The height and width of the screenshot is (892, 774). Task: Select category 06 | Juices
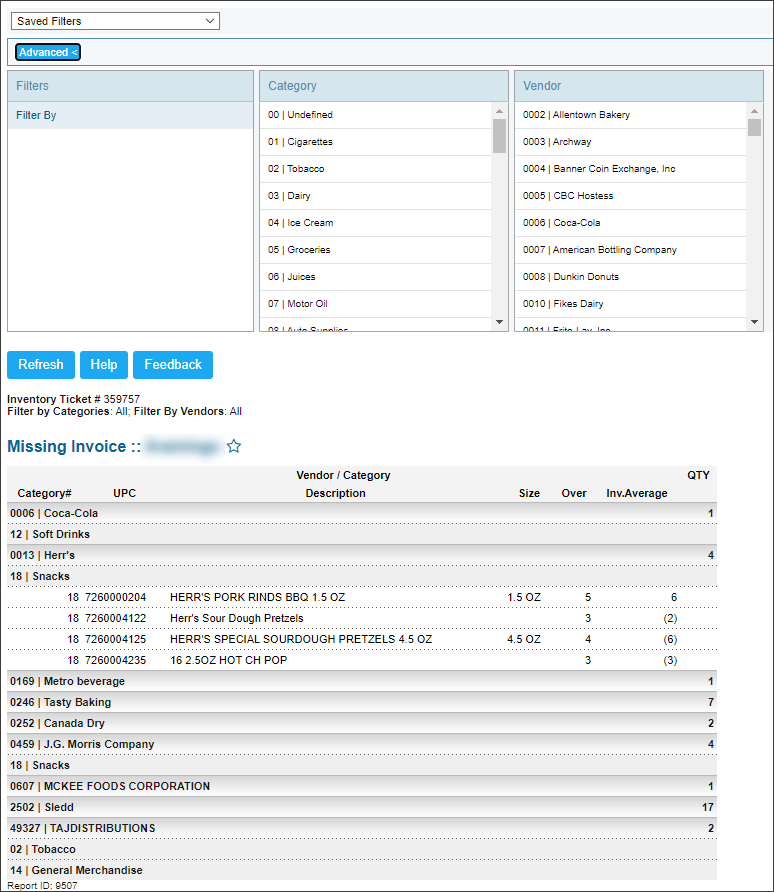point(375,277)
